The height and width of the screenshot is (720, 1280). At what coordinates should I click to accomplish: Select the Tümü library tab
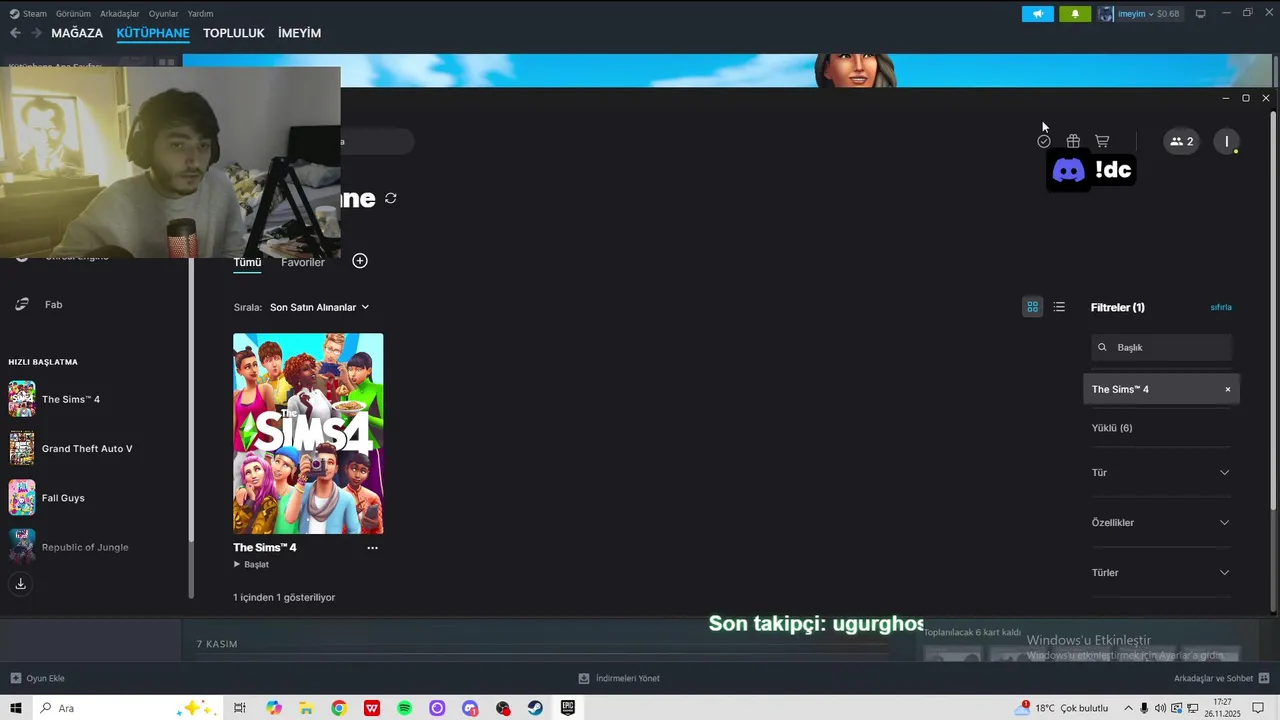[247, 262]
